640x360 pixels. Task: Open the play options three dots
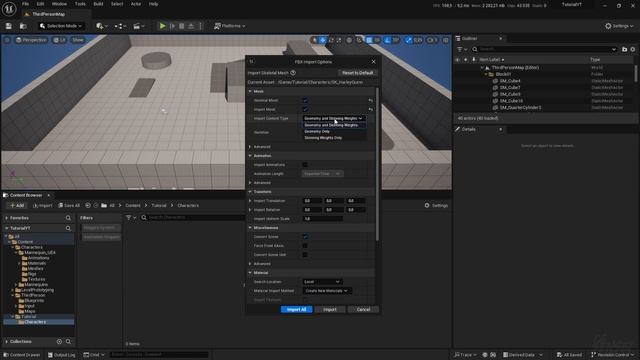pyautogui.click(x=200, y=26)
